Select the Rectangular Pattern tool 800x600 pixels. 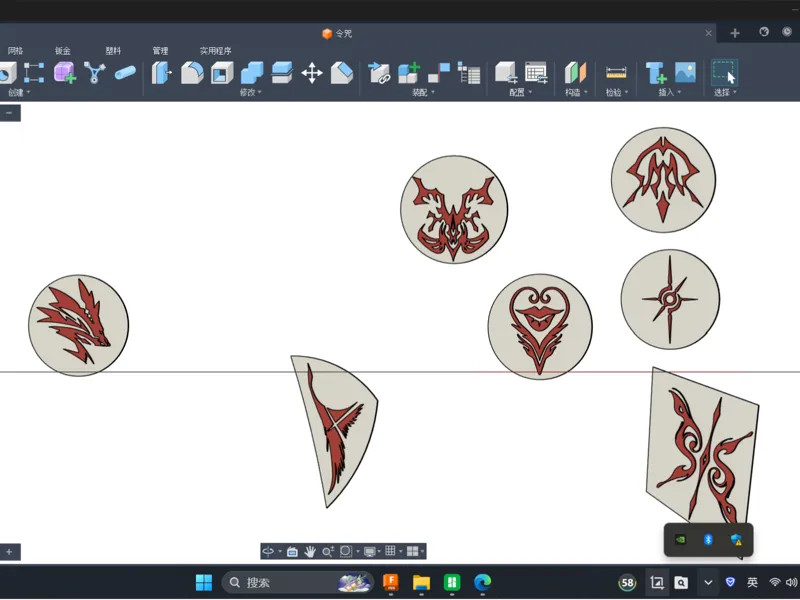click(34, 73)
